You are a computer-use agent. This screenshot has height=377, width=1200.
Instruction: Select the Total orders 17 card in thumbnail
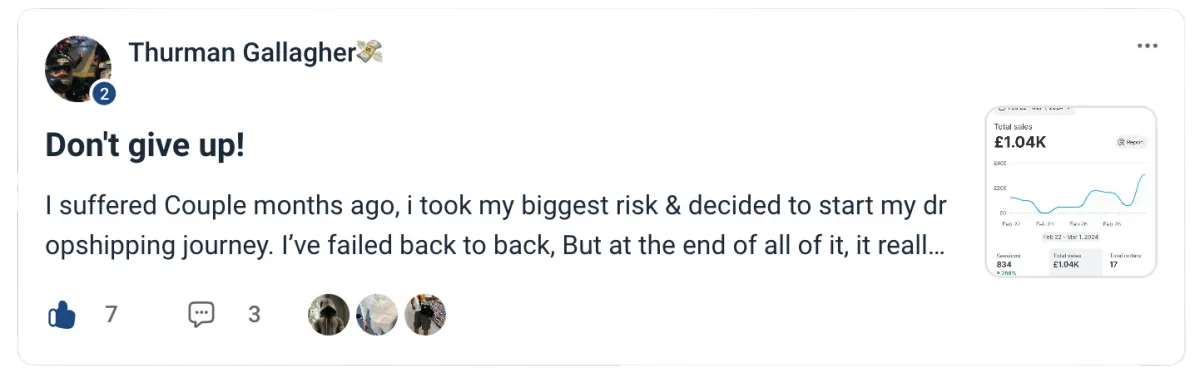coord(1126,263)
